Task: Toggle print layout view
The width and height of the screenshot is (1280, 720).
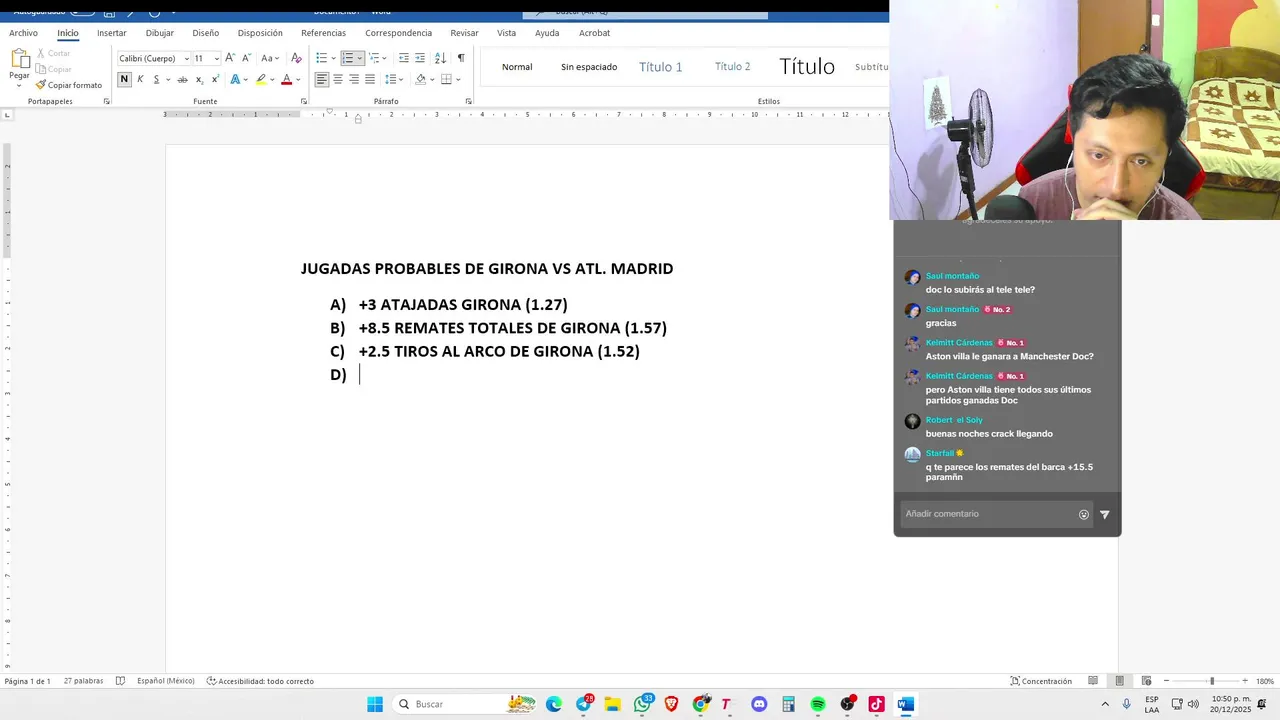Action: pos(1119,681)
